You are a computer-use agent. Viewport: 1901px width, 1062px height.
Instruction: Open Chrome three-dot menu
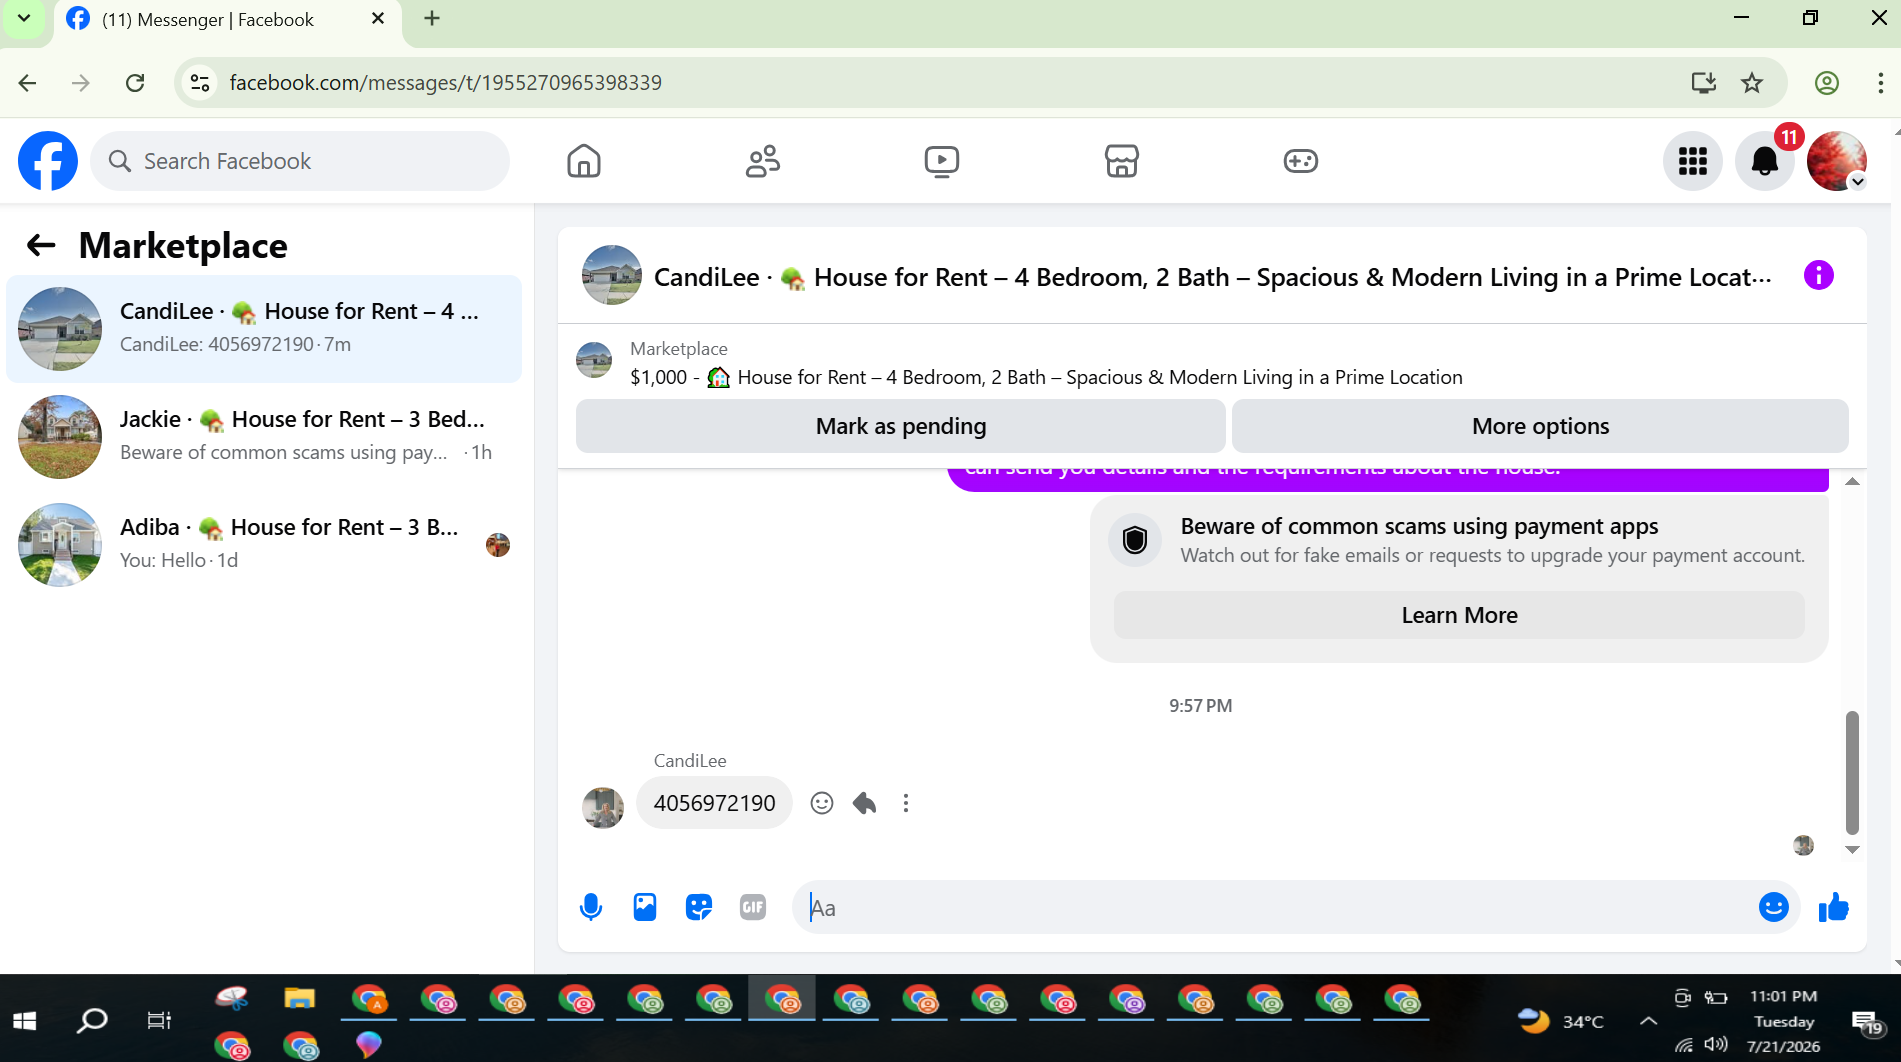click(x=1880, y=83)
